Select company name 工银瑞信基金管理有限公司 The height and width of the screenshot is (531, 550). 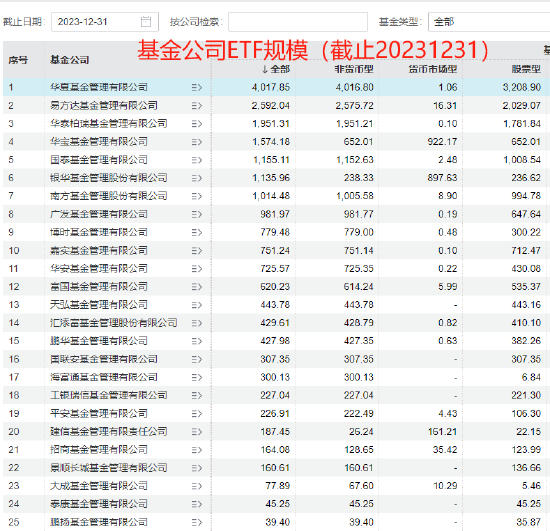point(108,395)
